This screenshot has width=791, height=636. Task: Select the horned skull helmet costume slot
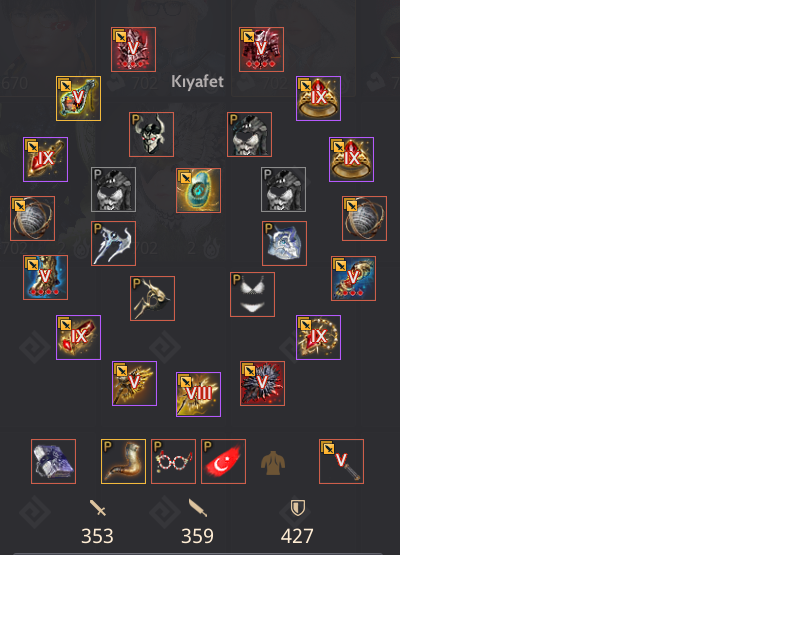pyautogui.click(x=151, y=135)
